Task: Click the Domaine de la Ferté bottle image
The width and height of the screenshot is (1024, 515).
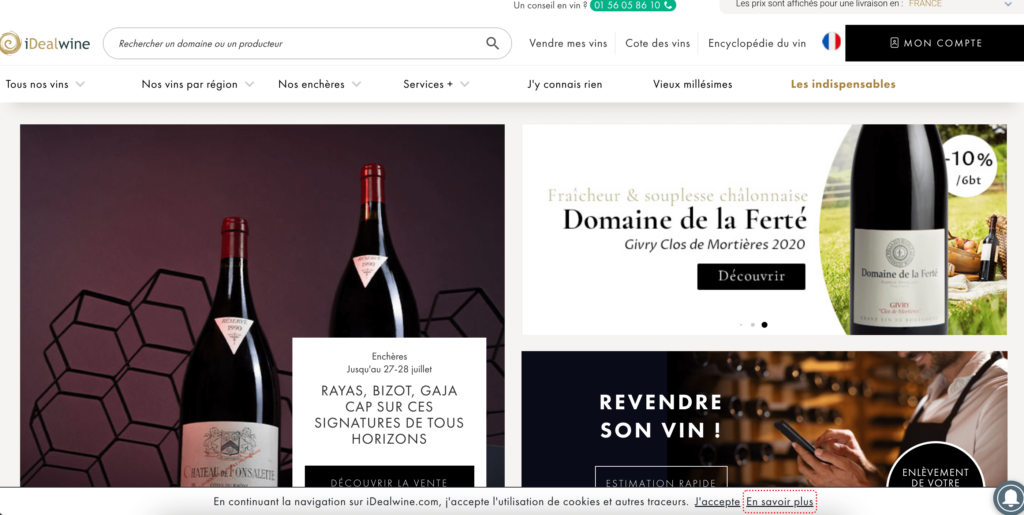Action: click(x=899, y=230)
